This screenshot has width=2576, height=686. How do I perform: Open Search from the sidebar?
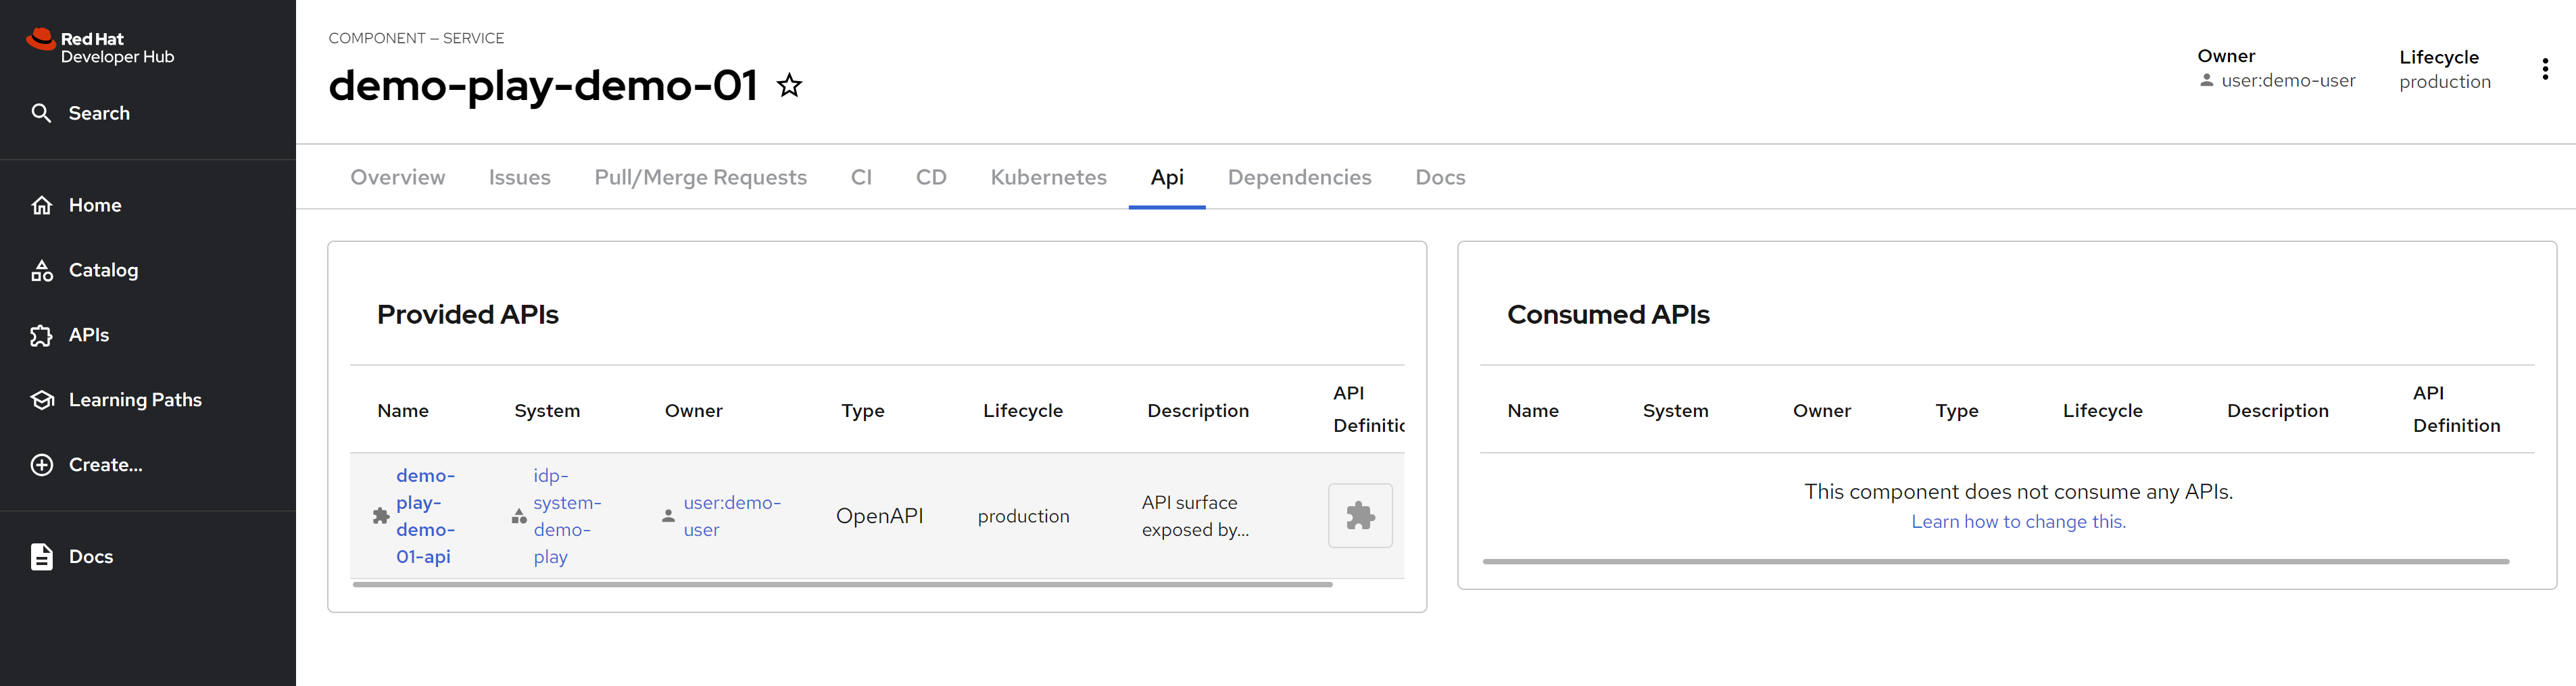[x=98, y=113]
